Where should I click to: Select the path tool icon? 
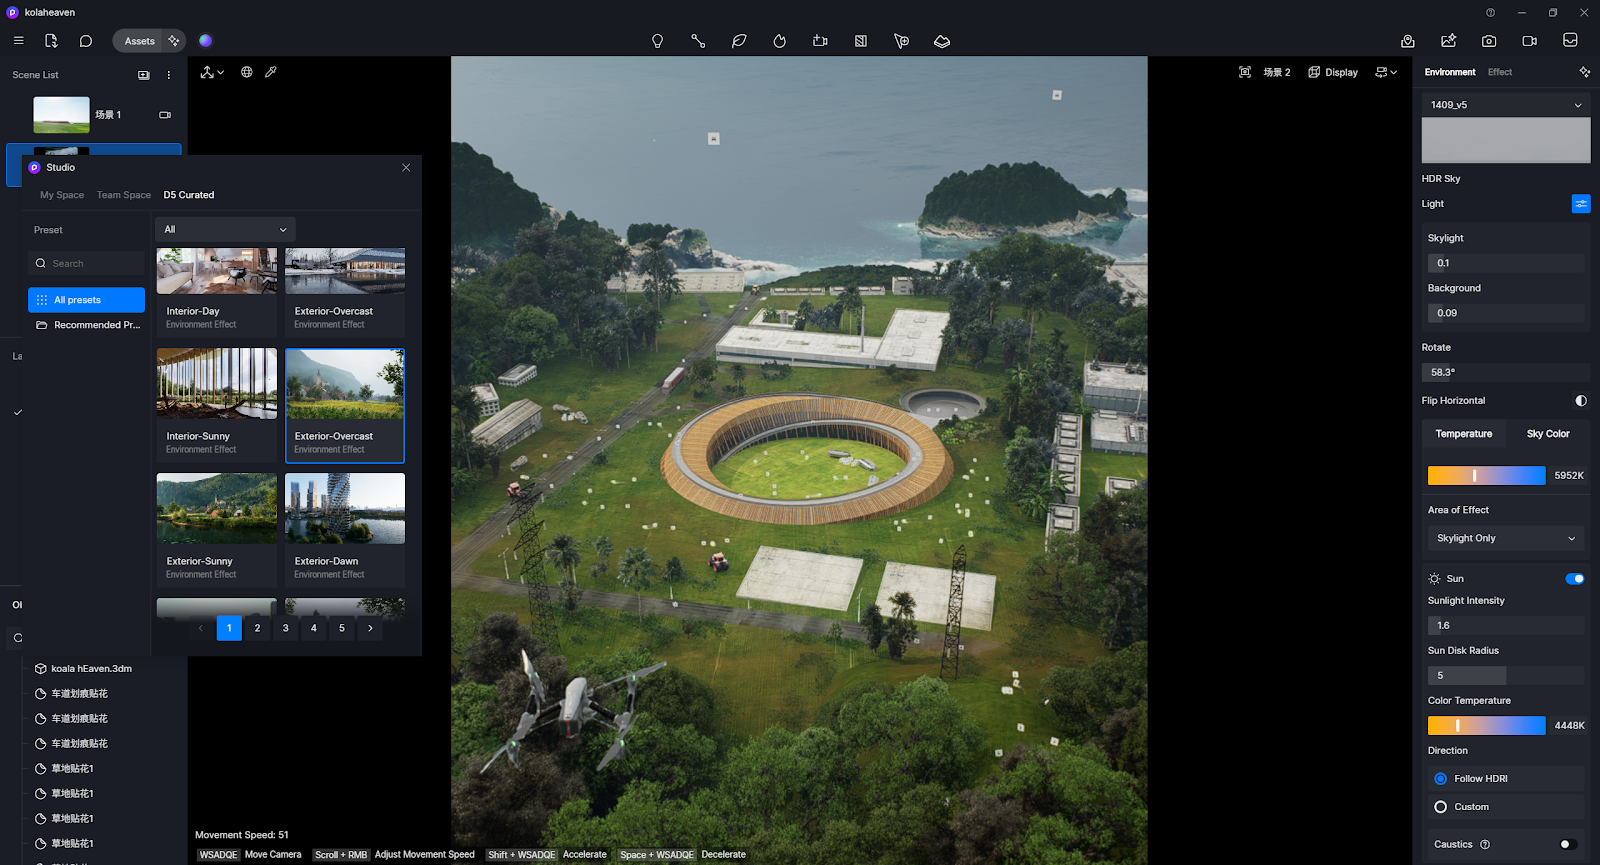(x=698, y=41)
